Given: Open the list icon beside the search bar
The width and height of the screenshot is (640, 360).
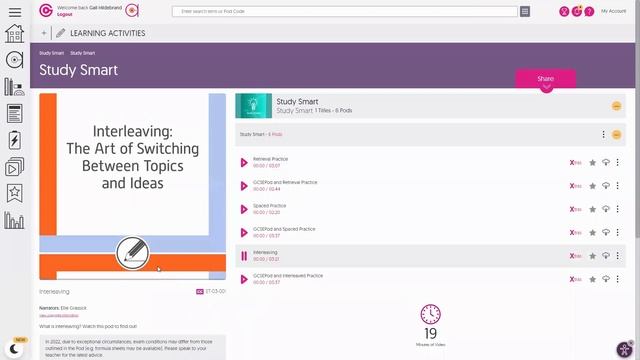Looking at the screenshot, I should pos(525,11).
